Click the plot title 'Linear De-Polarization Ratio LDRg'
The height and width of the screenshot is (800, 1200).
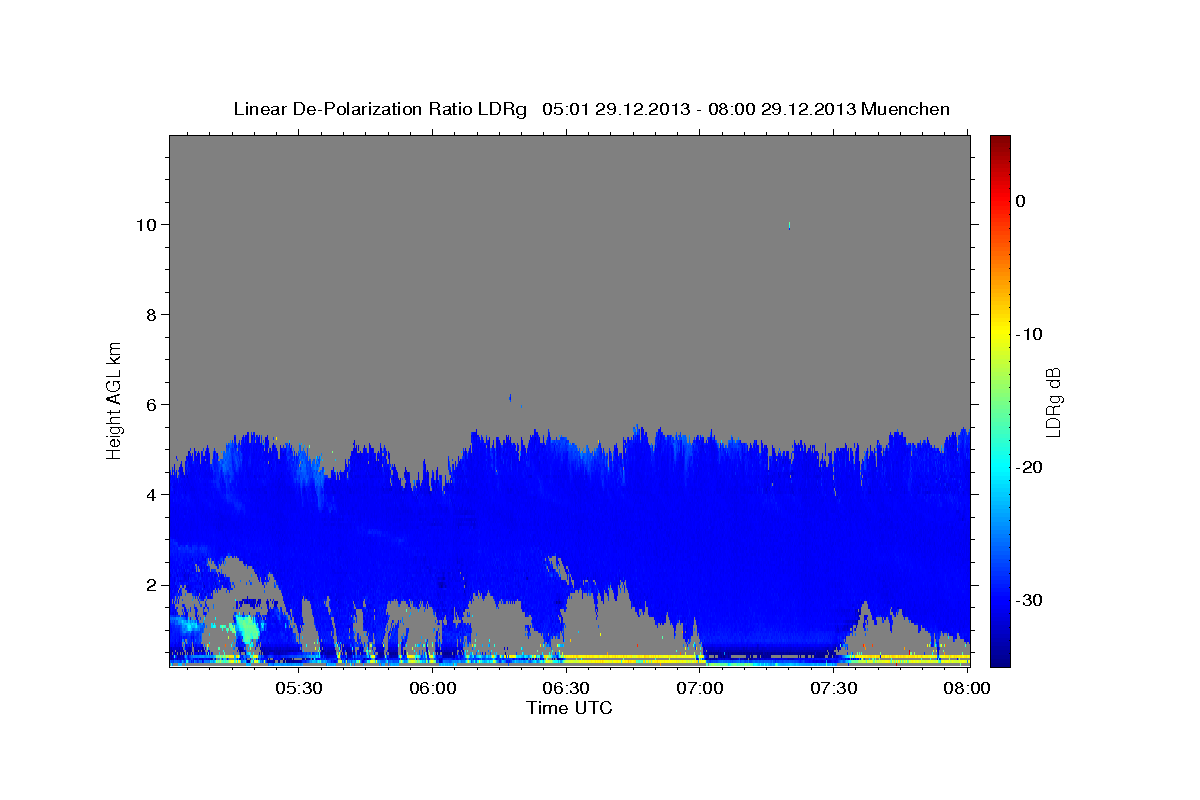[x=380, y=109]
